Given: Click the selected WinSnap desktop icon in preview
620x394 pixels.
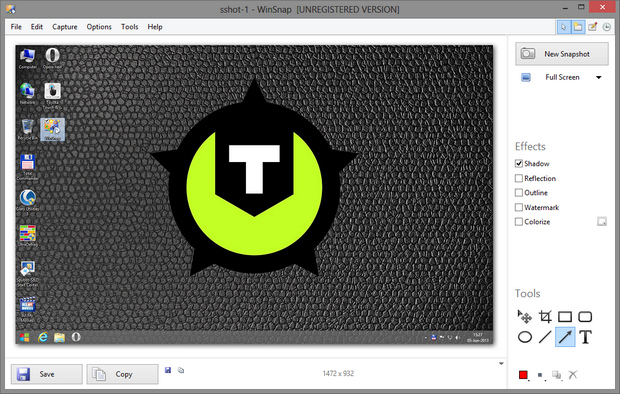Looking at the screenshot, I should 53,129.
